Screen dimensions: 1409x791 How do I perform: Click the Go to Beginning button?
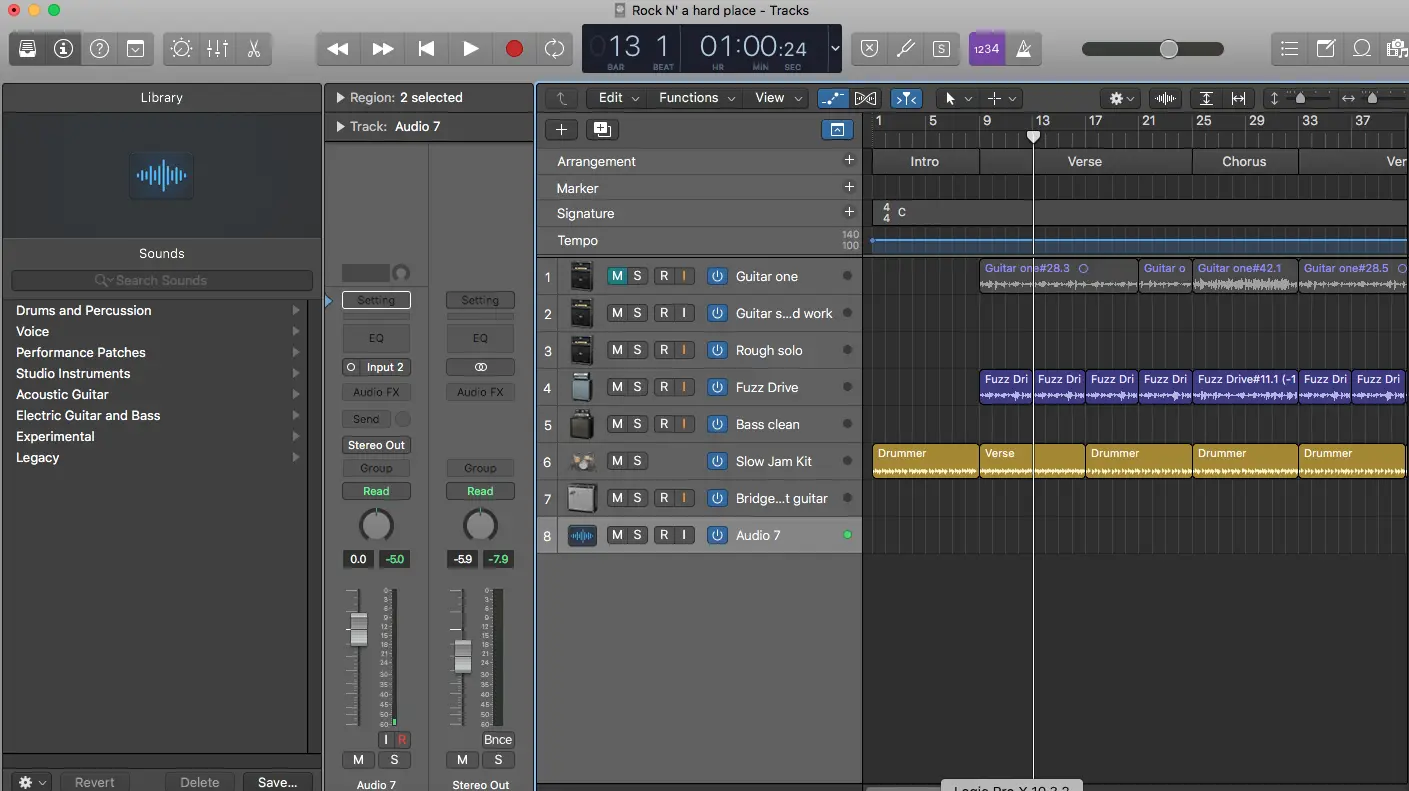[426, 48]
